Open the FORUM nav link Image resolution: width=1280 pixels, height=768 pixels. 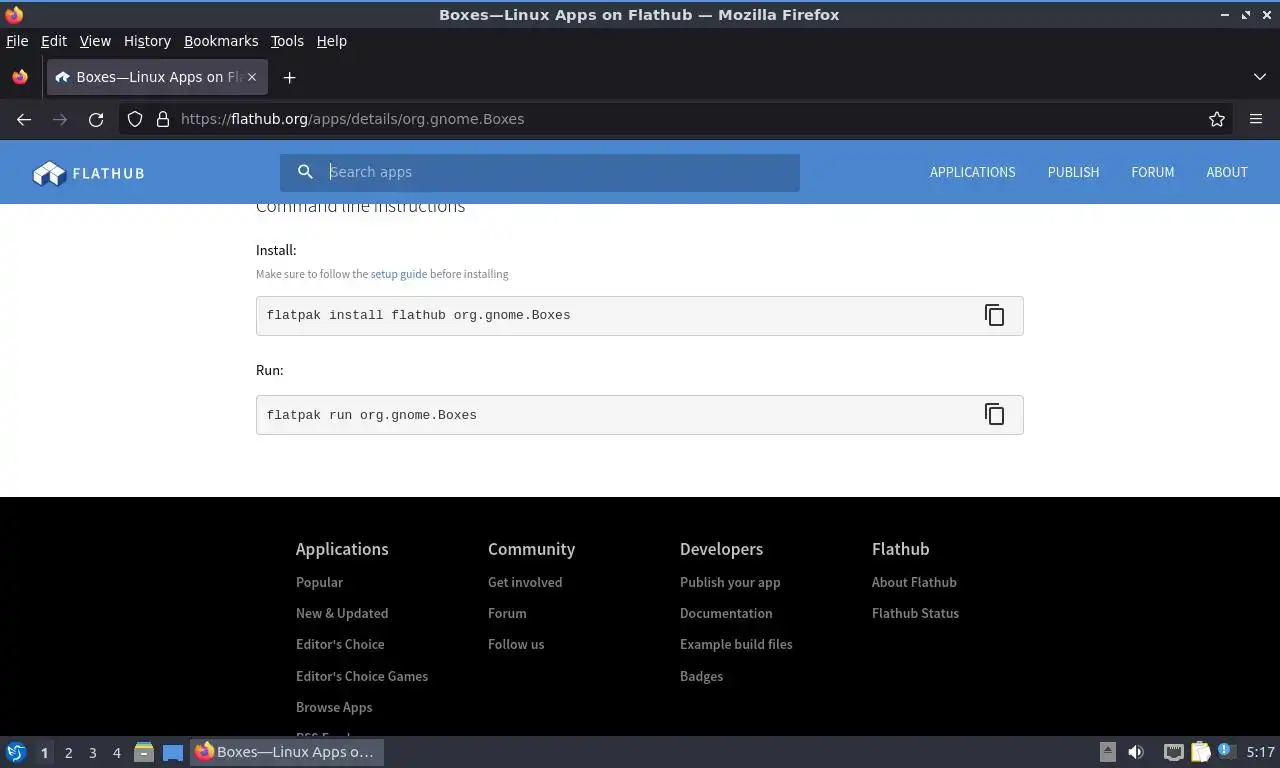click(1152, 172)
